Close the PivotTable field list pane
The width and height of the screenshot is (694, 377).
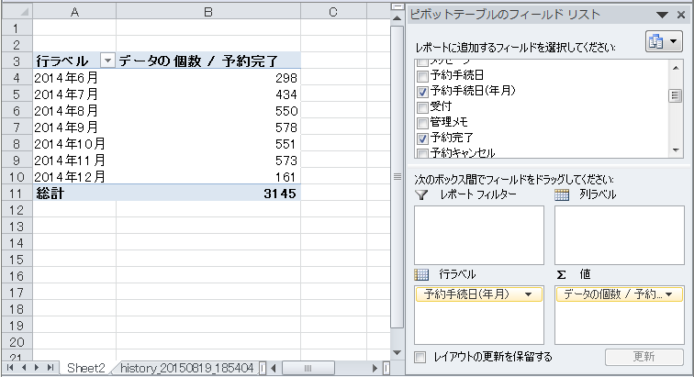[x=682, y=15]
